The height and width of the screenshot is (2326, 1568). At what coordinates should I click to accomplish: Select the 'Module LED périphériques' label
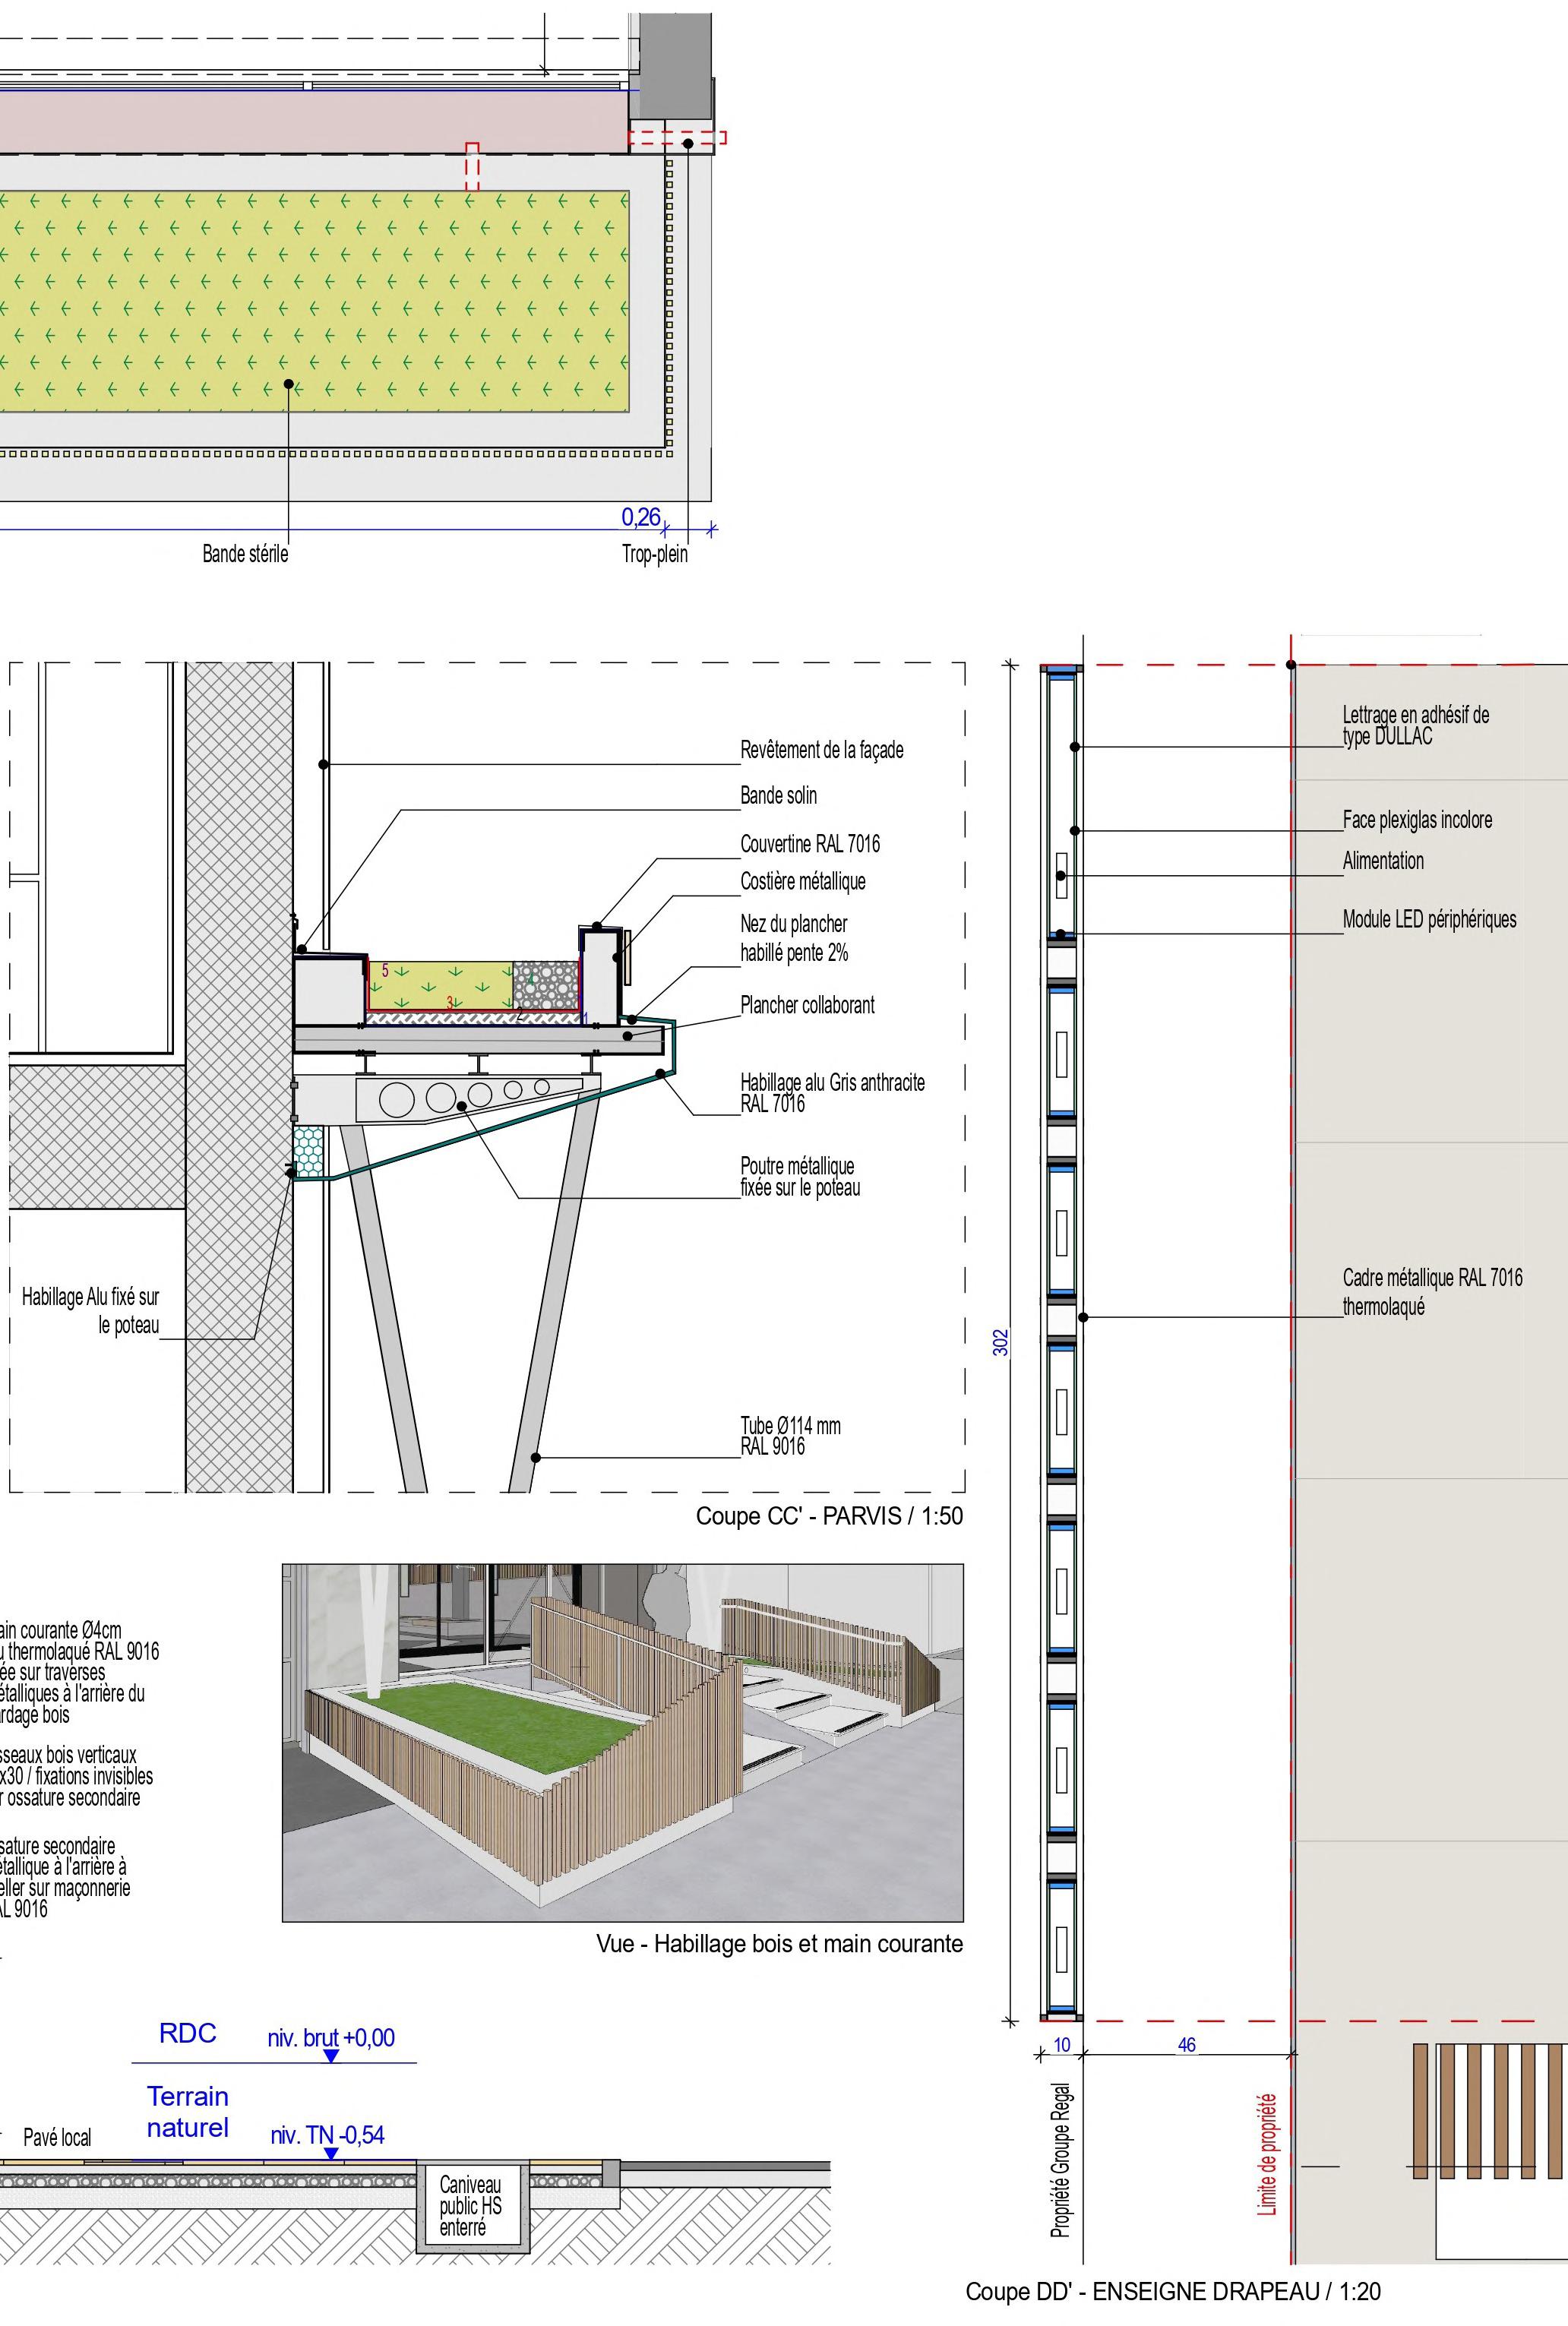tap(1428, 920)
